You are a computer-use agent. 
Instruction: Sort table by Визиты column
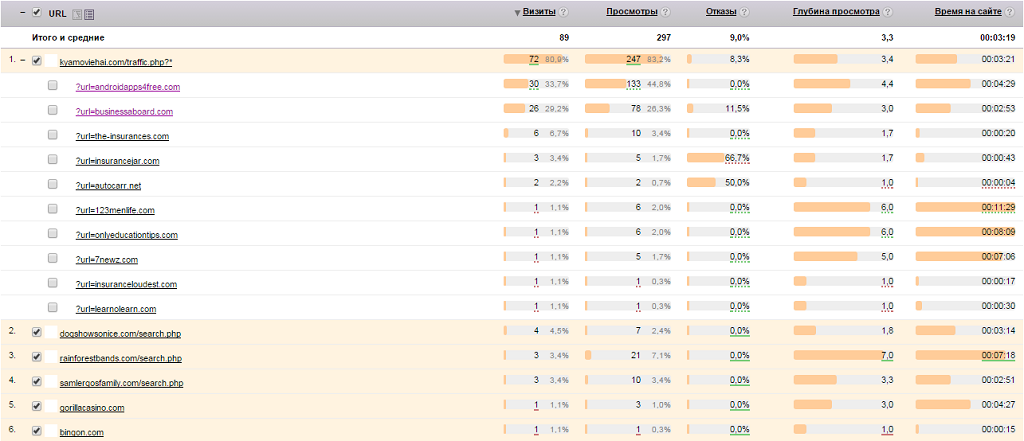point(539,12)
